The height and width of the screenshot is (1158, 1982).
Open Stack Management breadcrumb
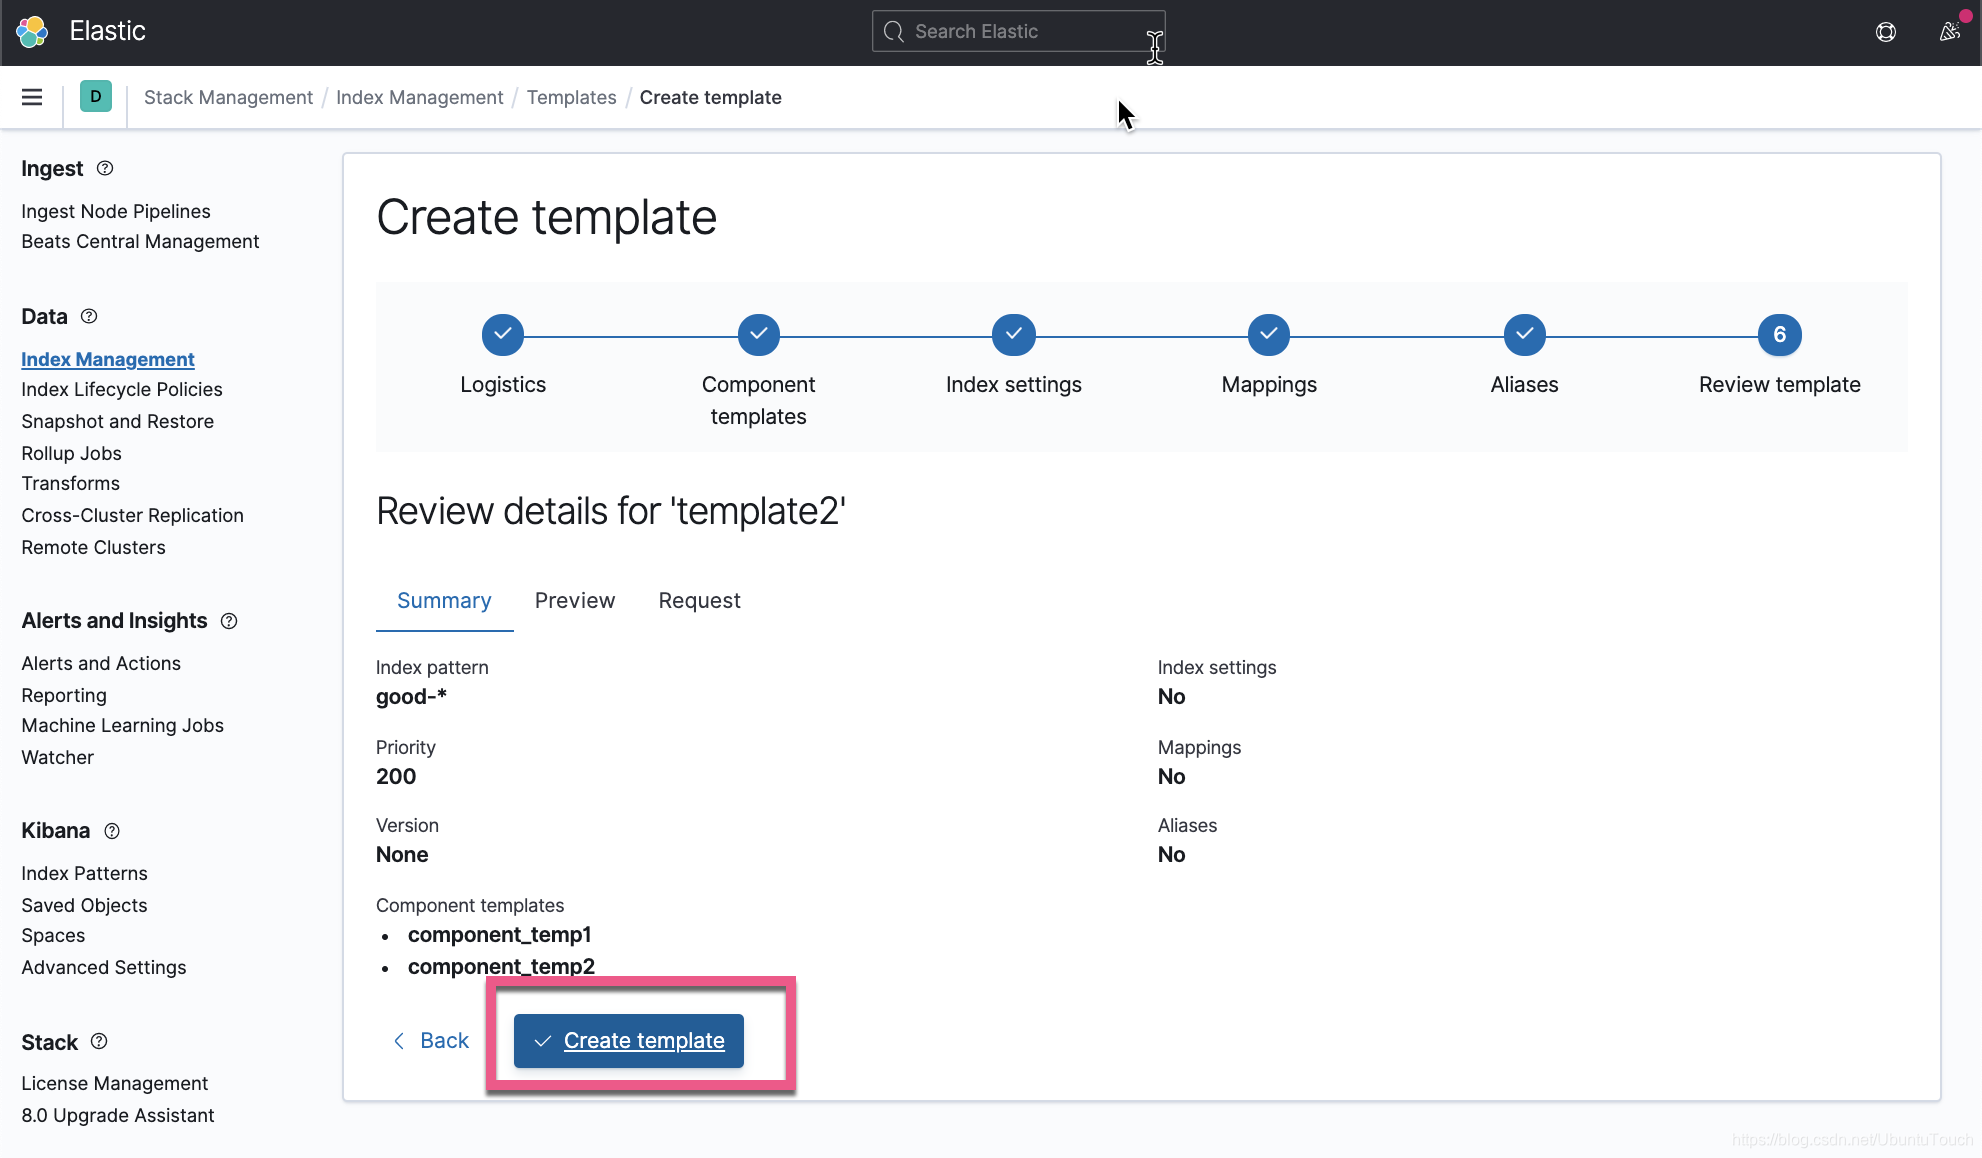(x=228, y=97)
